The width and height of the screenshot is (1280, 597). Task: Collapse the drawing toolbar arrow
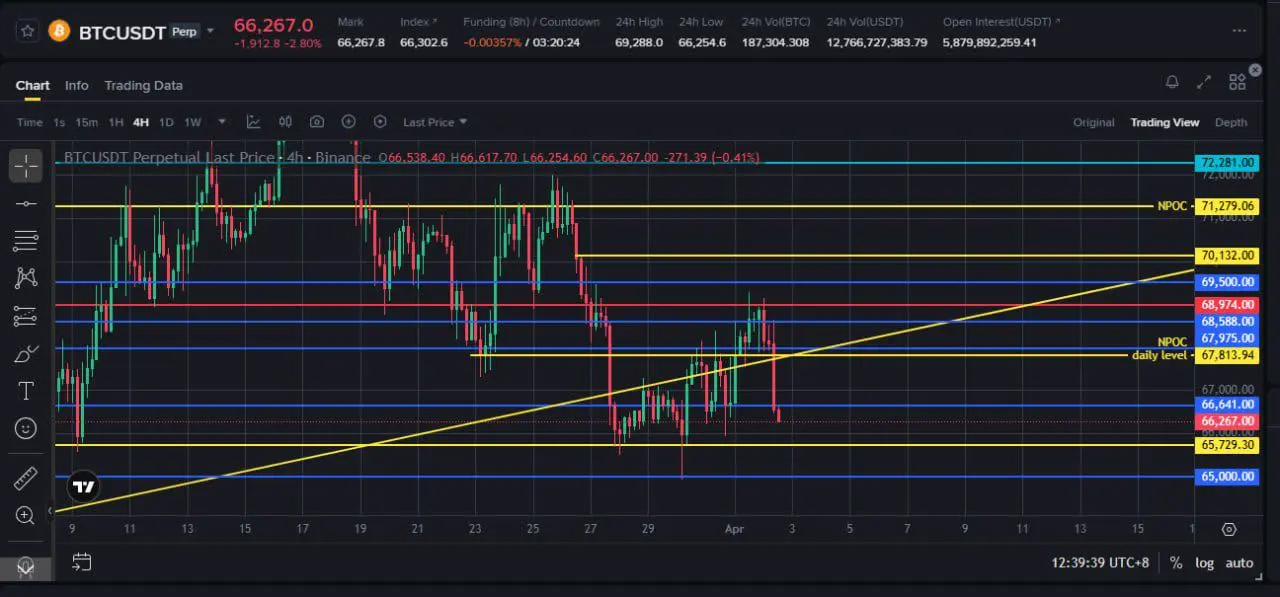pos(49,511)
